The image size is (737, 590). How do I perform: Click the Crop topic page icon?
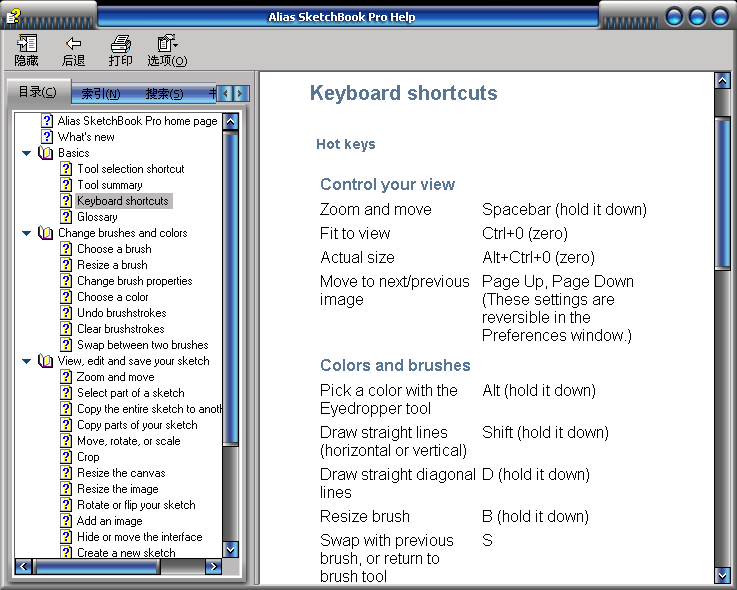point(66,456)
